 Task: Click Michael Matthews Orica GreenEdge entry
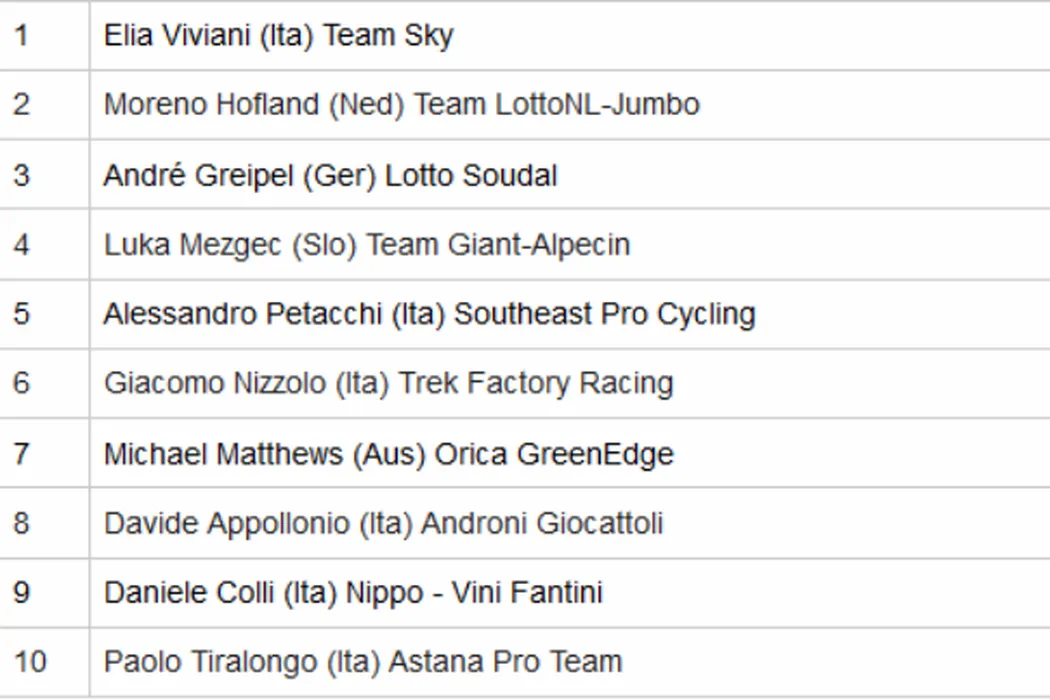click(x=388, y=454)
